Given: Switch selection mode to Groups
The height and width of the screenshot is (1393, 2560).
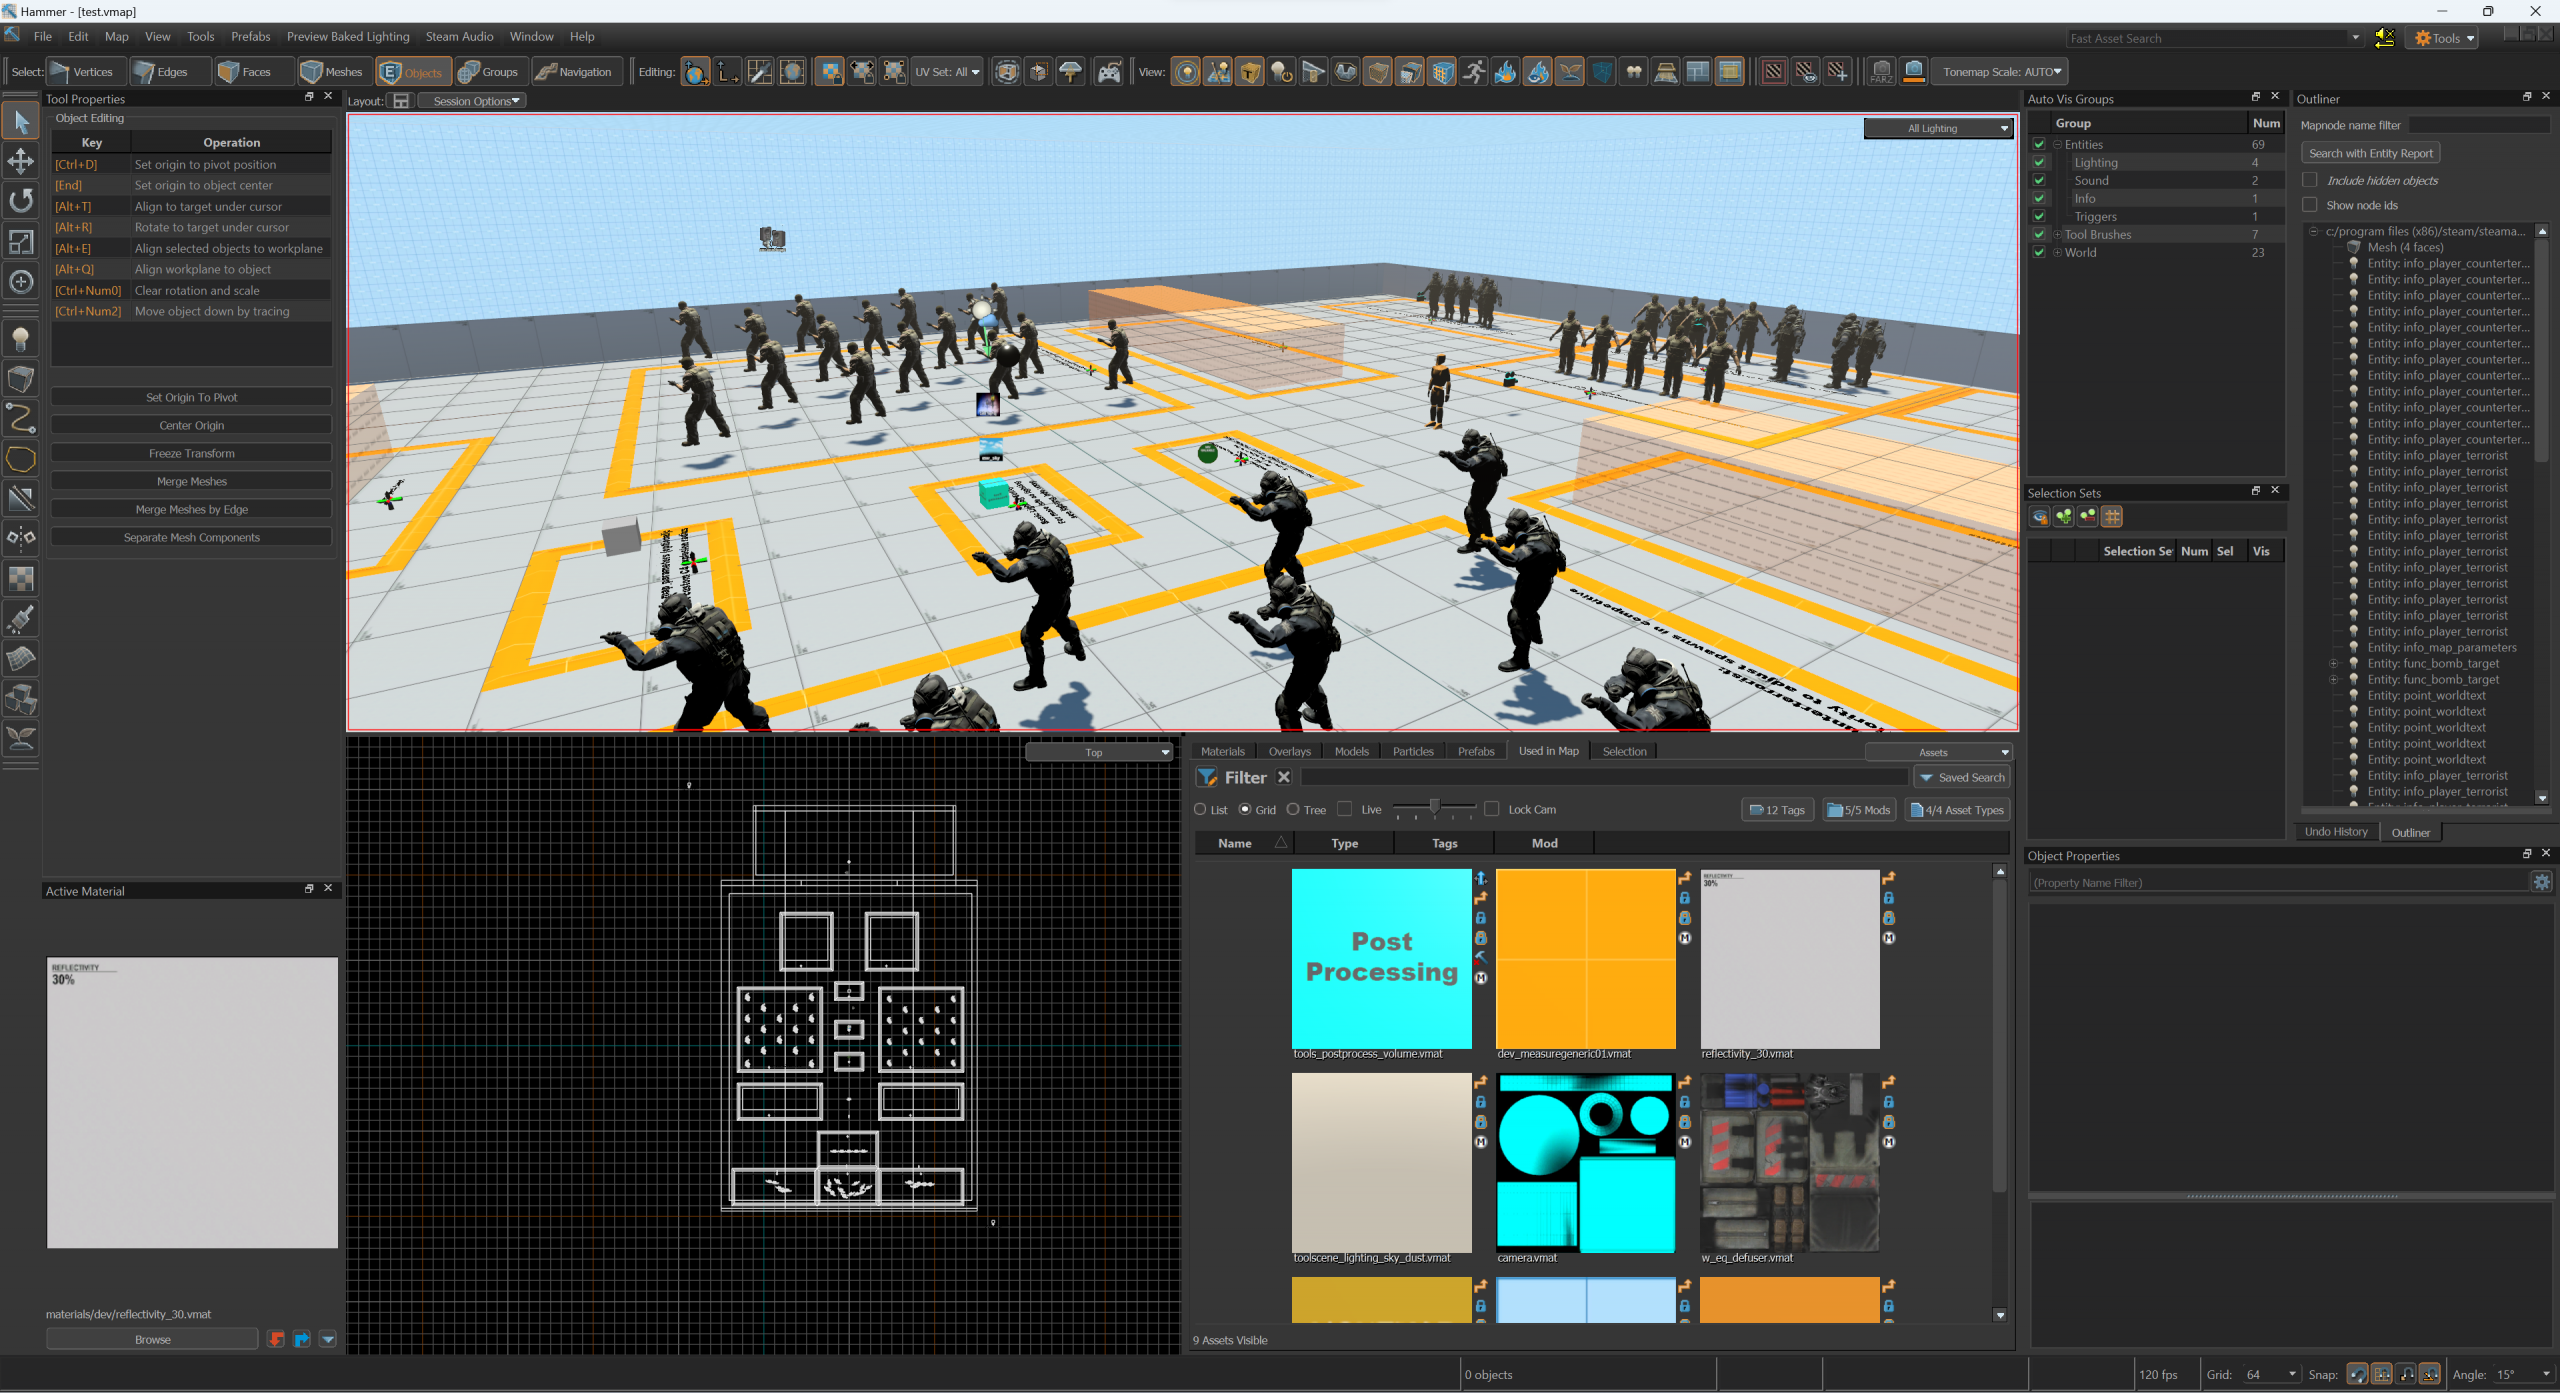Looking at the screenshot, I should [490, 72].
